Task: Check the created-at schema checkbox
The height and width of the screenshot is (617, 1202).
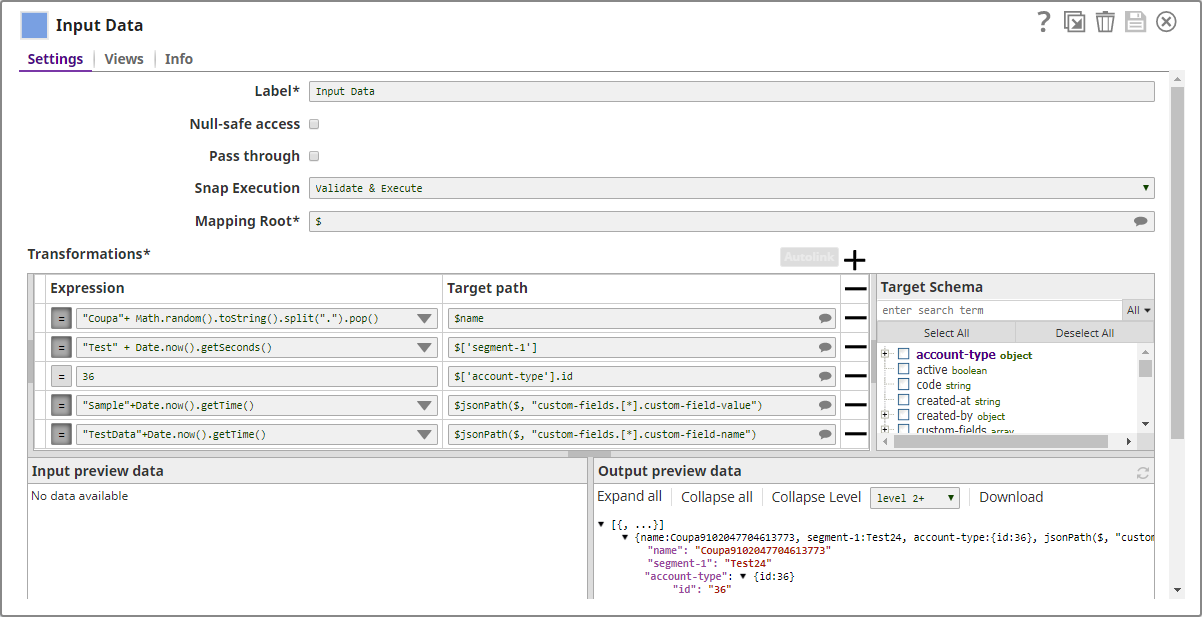Action: [904, 400]
